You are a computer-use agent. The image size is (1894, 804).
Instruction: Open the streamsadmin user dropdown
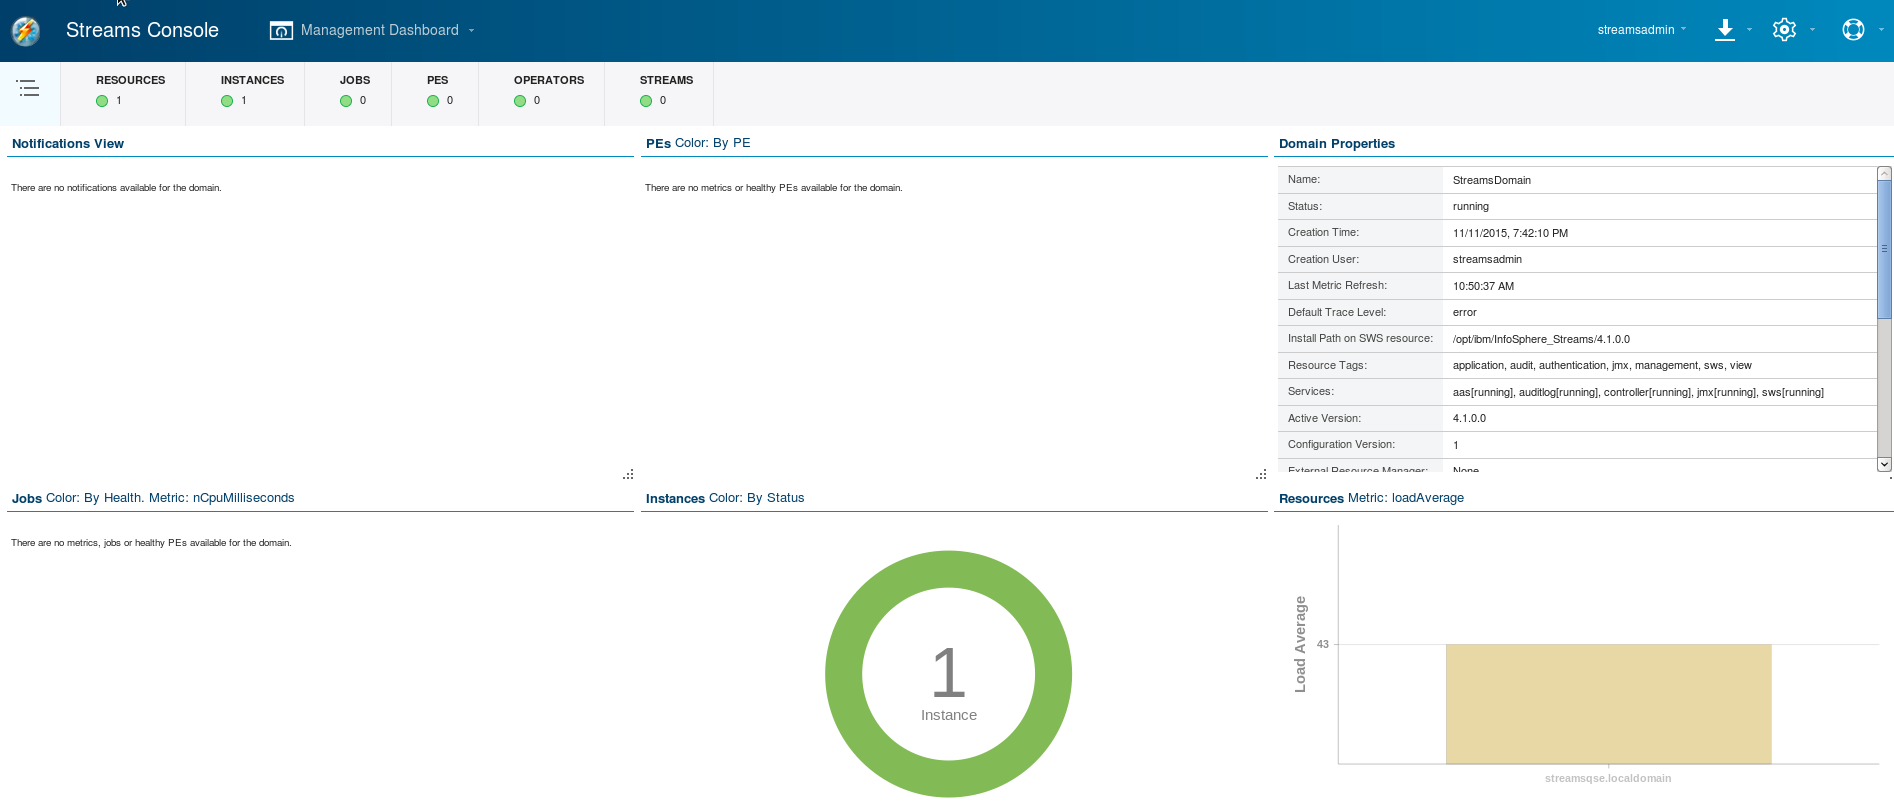point(1641,30)
